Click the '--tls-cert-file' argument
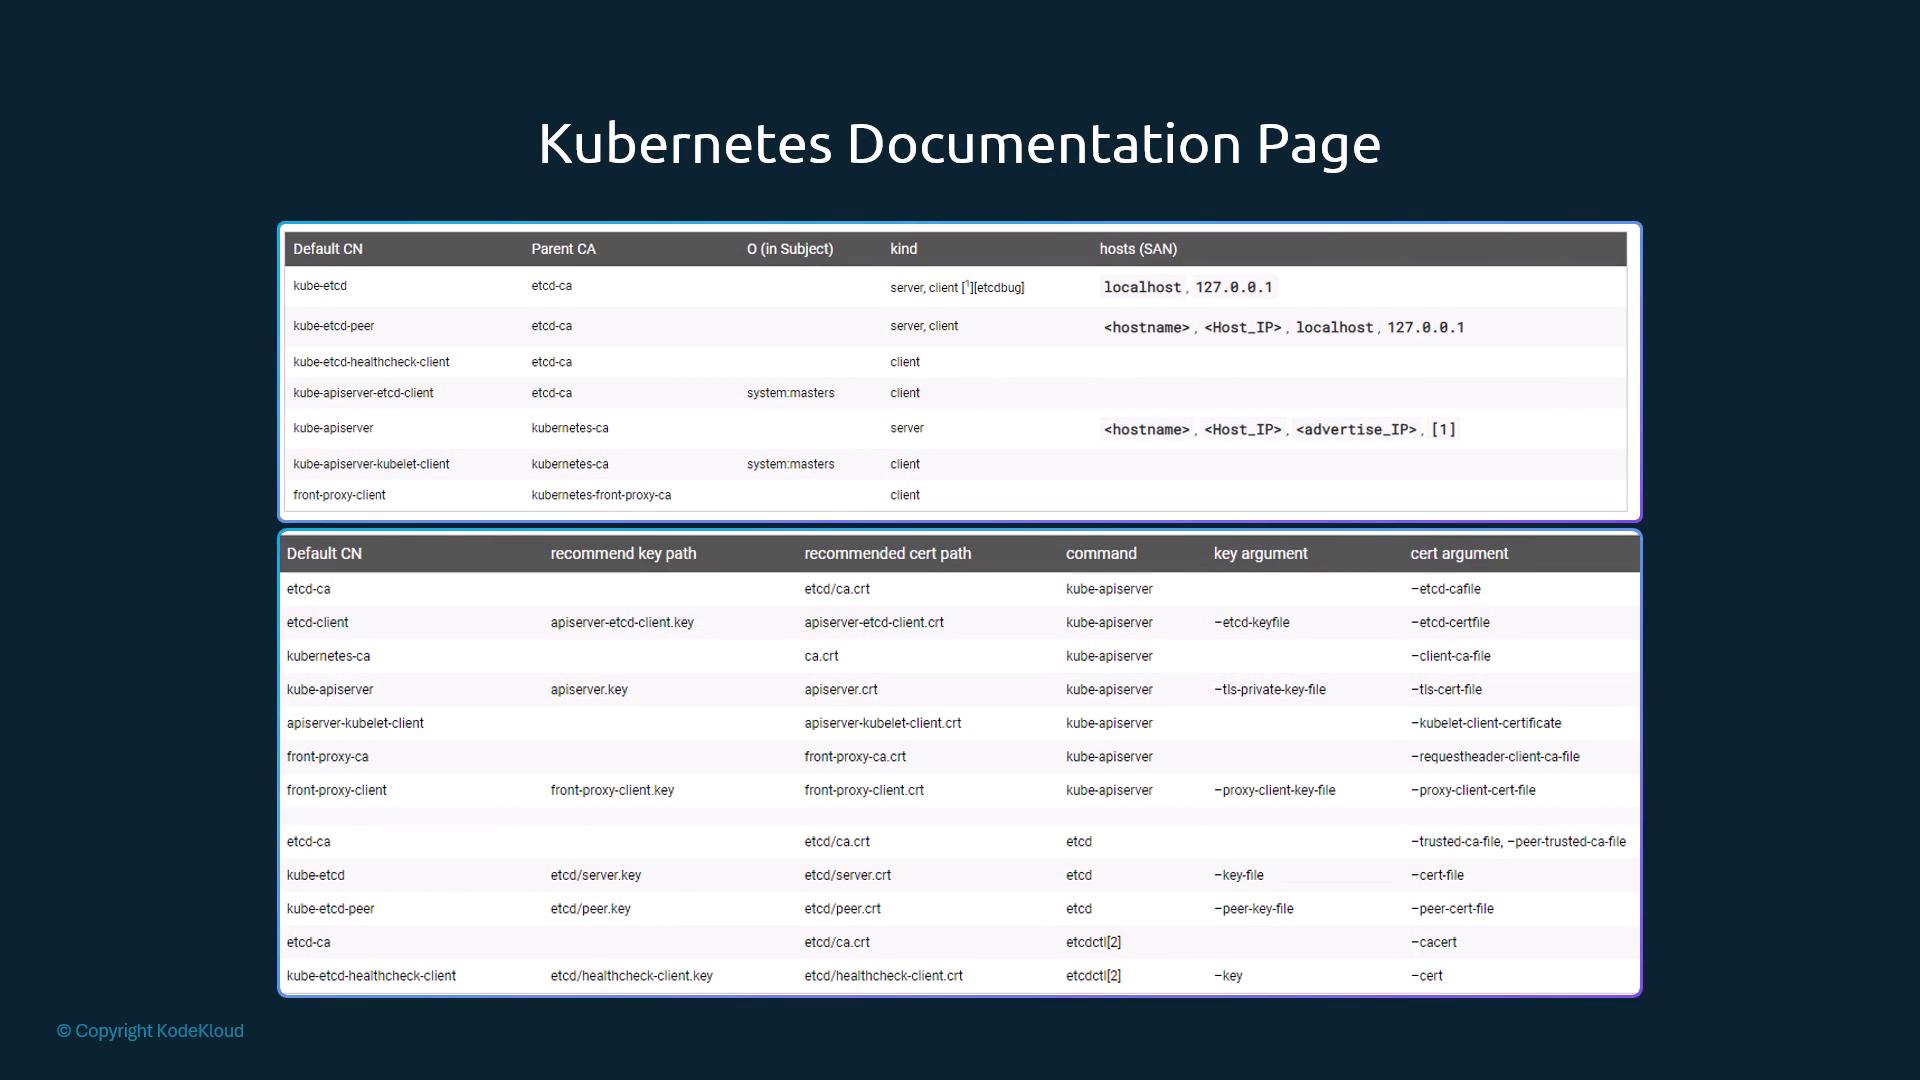The height and width of the screenshot is (1080, 1920). coord(1446,689)
